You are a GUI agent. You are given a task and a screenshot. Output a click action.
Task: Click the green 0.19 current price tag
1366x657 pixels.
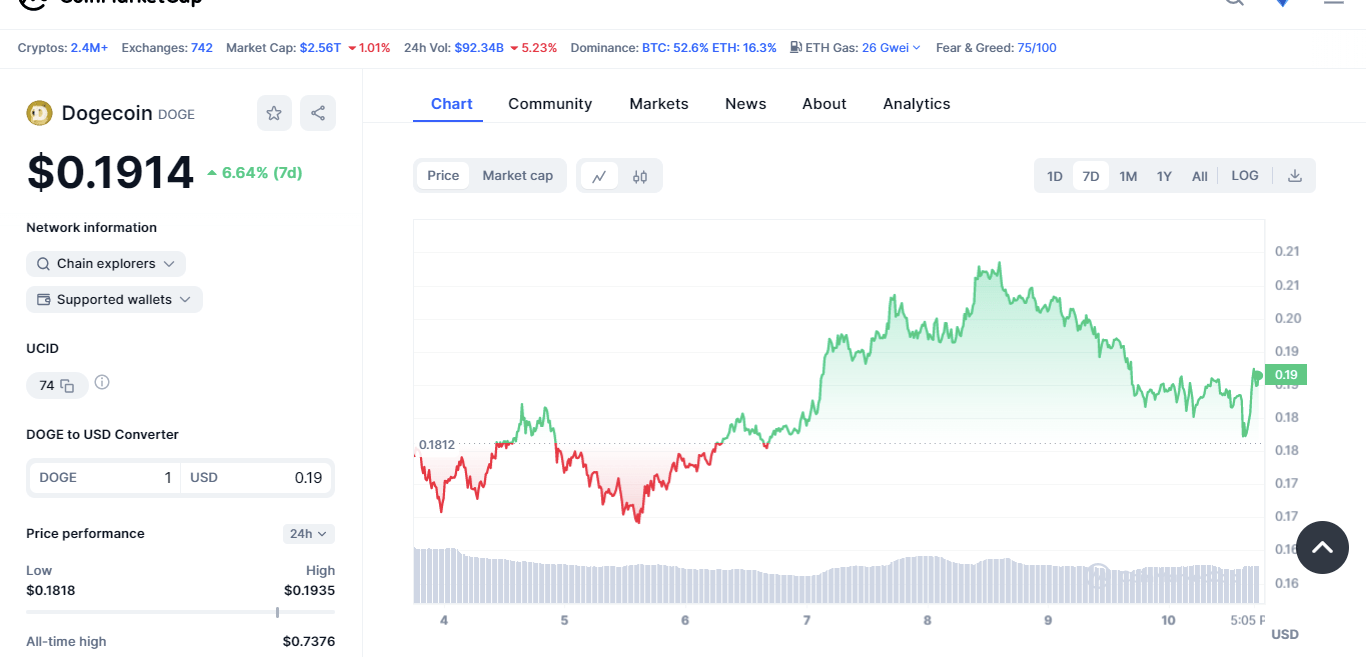[1286, 375]
